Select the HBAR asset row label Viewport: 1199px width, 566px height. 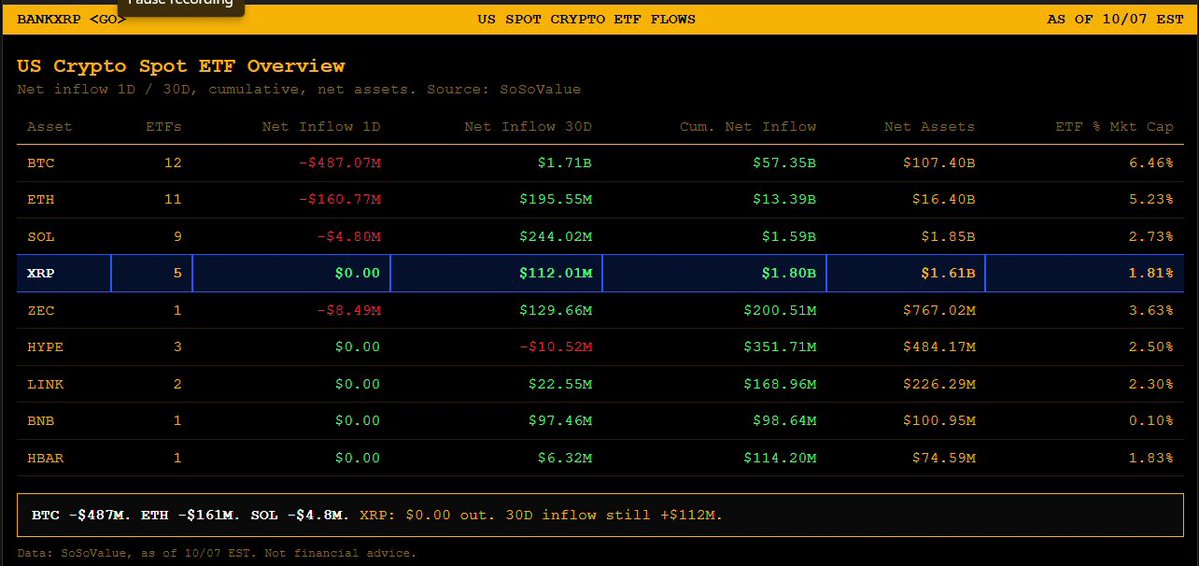coord(45,458)
